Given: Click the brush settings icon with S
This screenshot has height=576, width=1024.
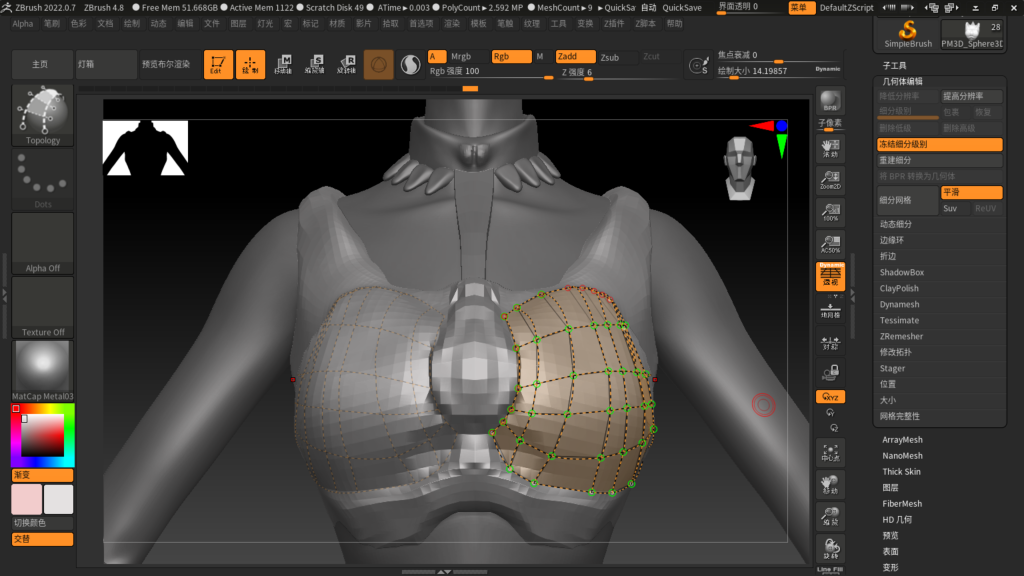Looking at the screenshot, I should coord(699,66).
